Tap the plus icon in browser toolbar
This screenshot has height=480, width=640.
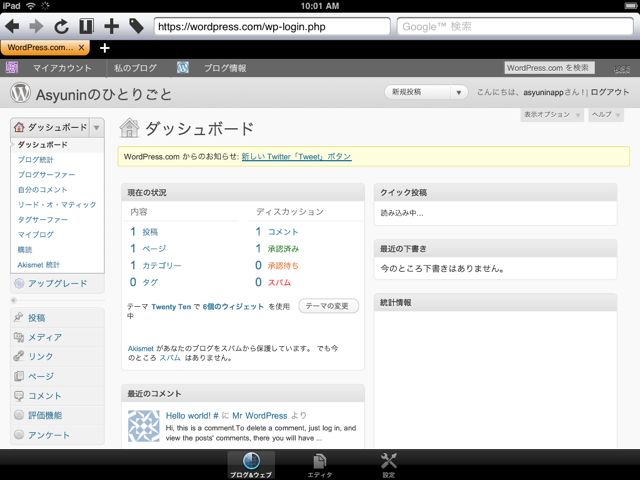click(x=111, y=27)
